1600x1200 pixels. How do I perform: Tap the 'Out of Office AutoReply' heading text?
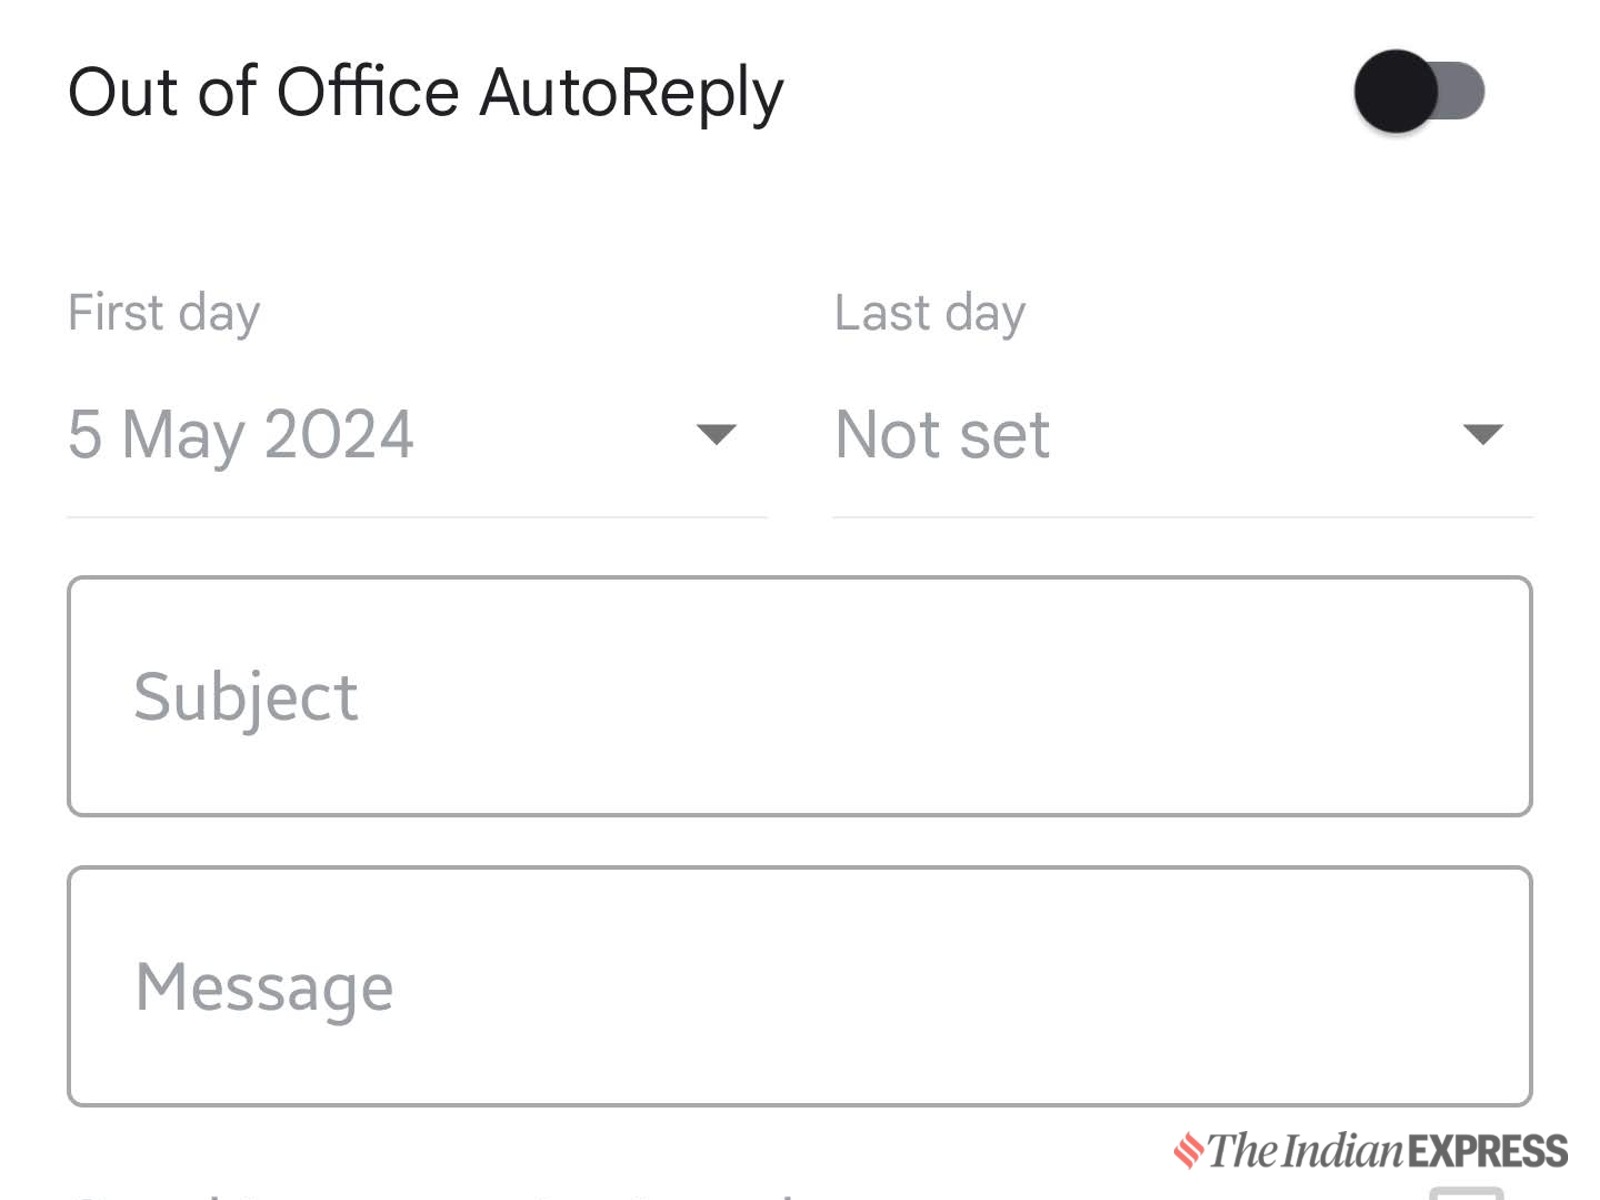point(425,92)
